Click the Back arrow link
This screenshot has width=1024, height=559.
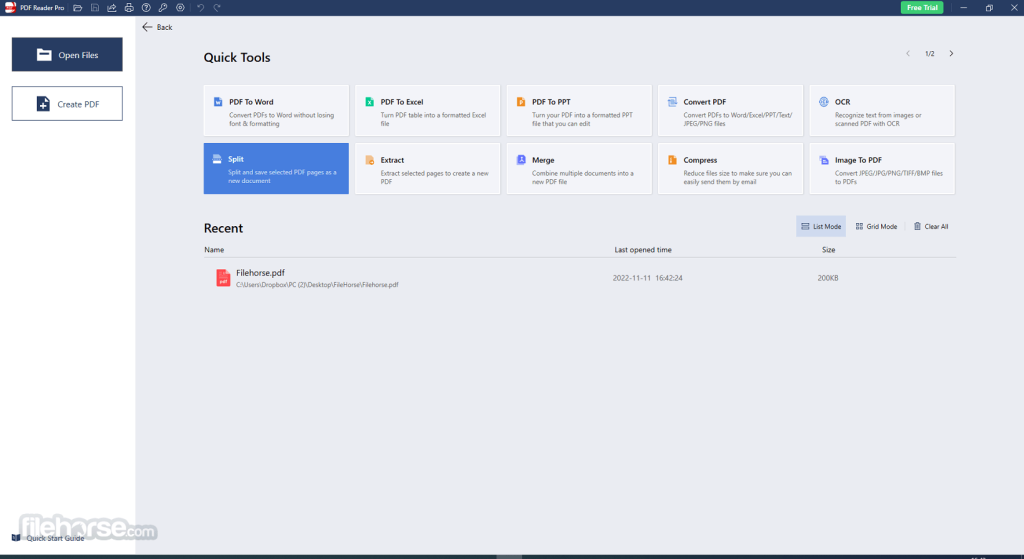pos(157,27)
